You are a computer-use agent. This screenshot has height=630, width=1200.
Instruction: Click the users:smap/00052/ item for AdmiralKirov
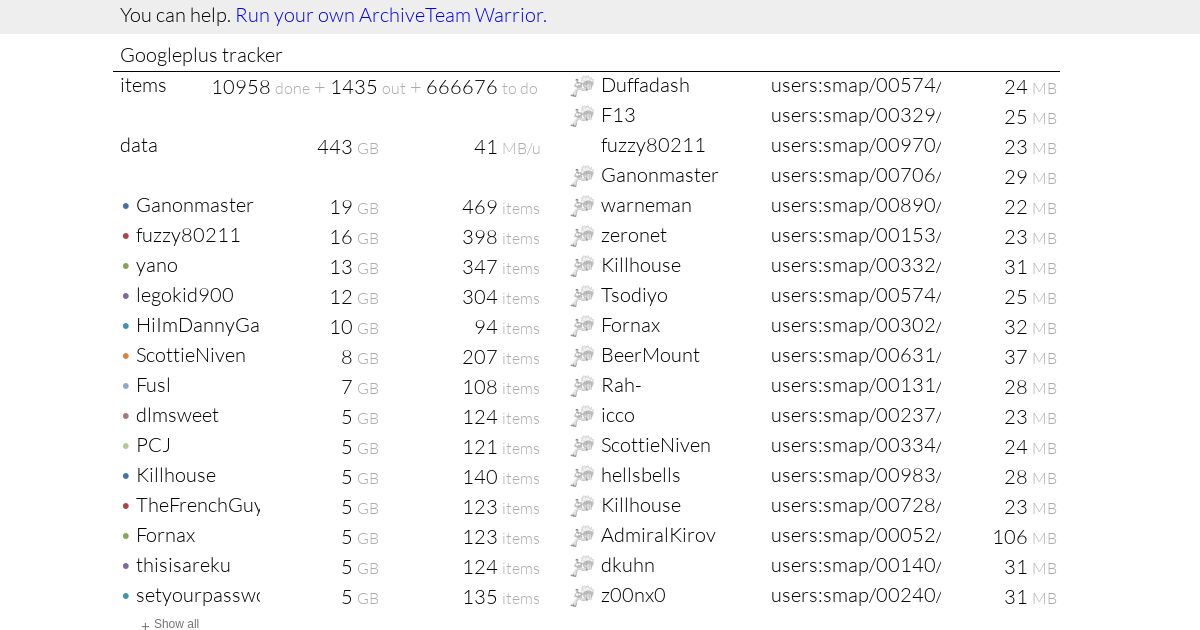click(856, 535)
